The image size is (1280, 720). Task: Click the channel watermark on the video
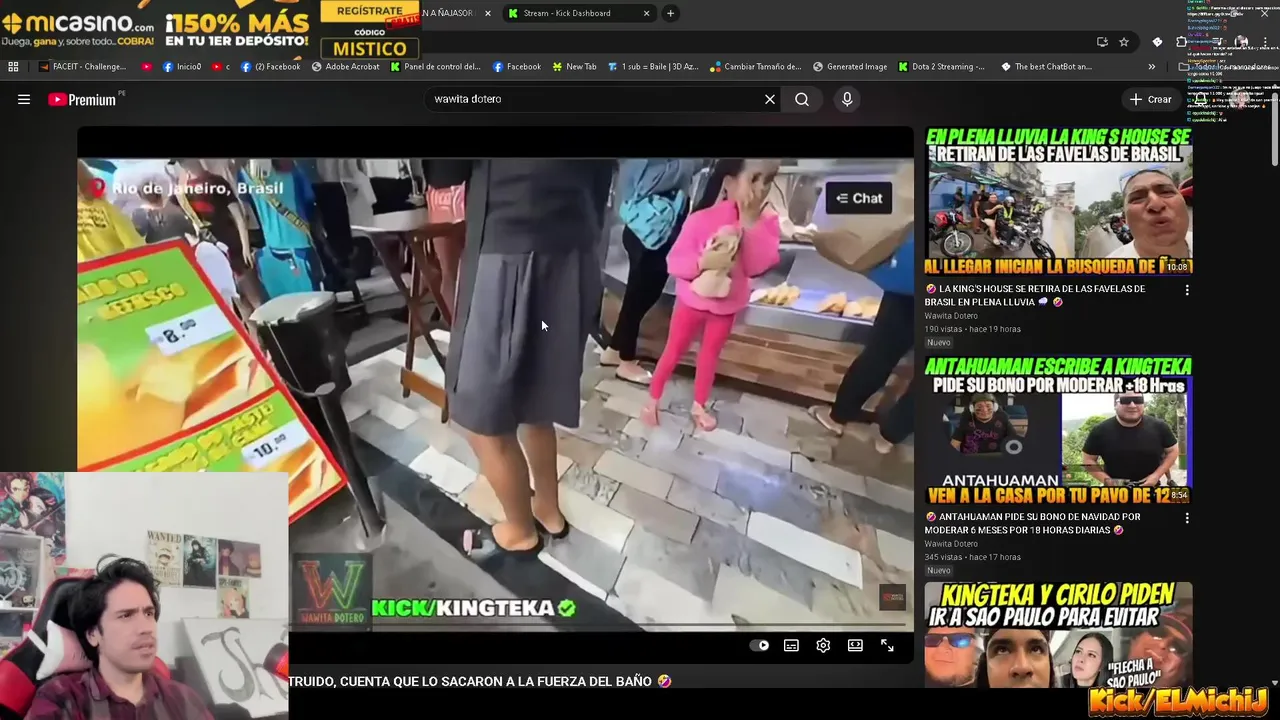pyautogui.click(x=892, y=598)
